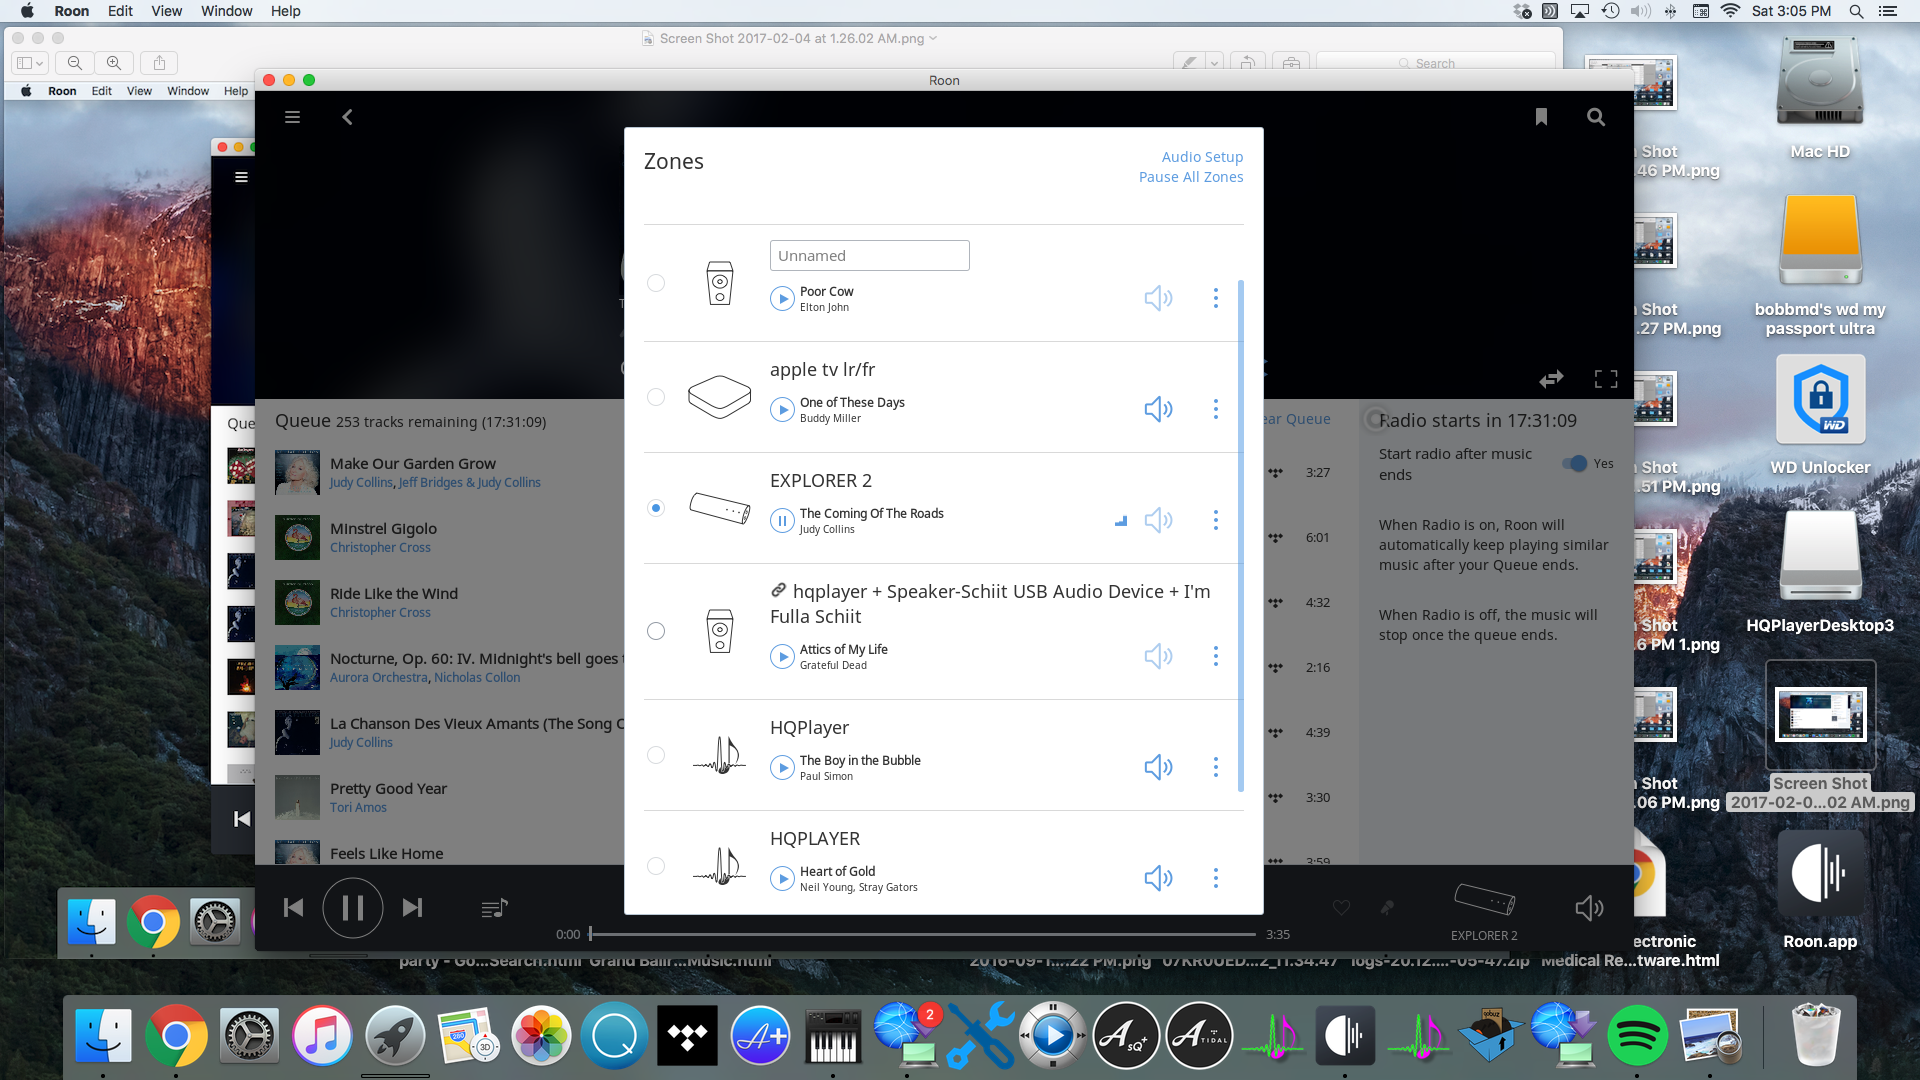Open the Jeff Bridges & Judy Collins artist link
1920x1080 pixels.
[x=469, y=483]
